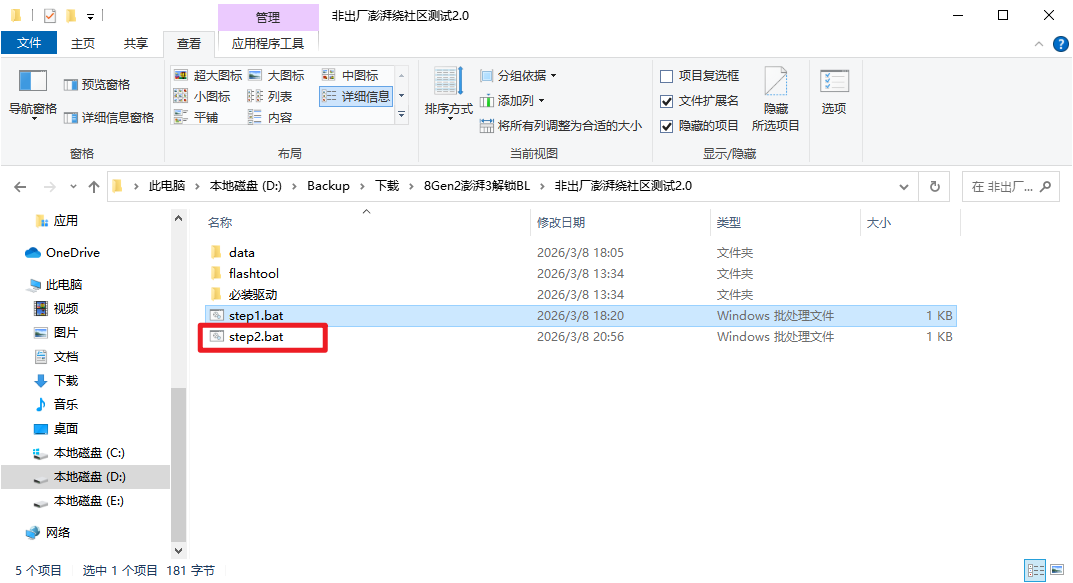Screen dimensions: 1073x583
Task: Enable Item check boxes option
Action: 699,76
